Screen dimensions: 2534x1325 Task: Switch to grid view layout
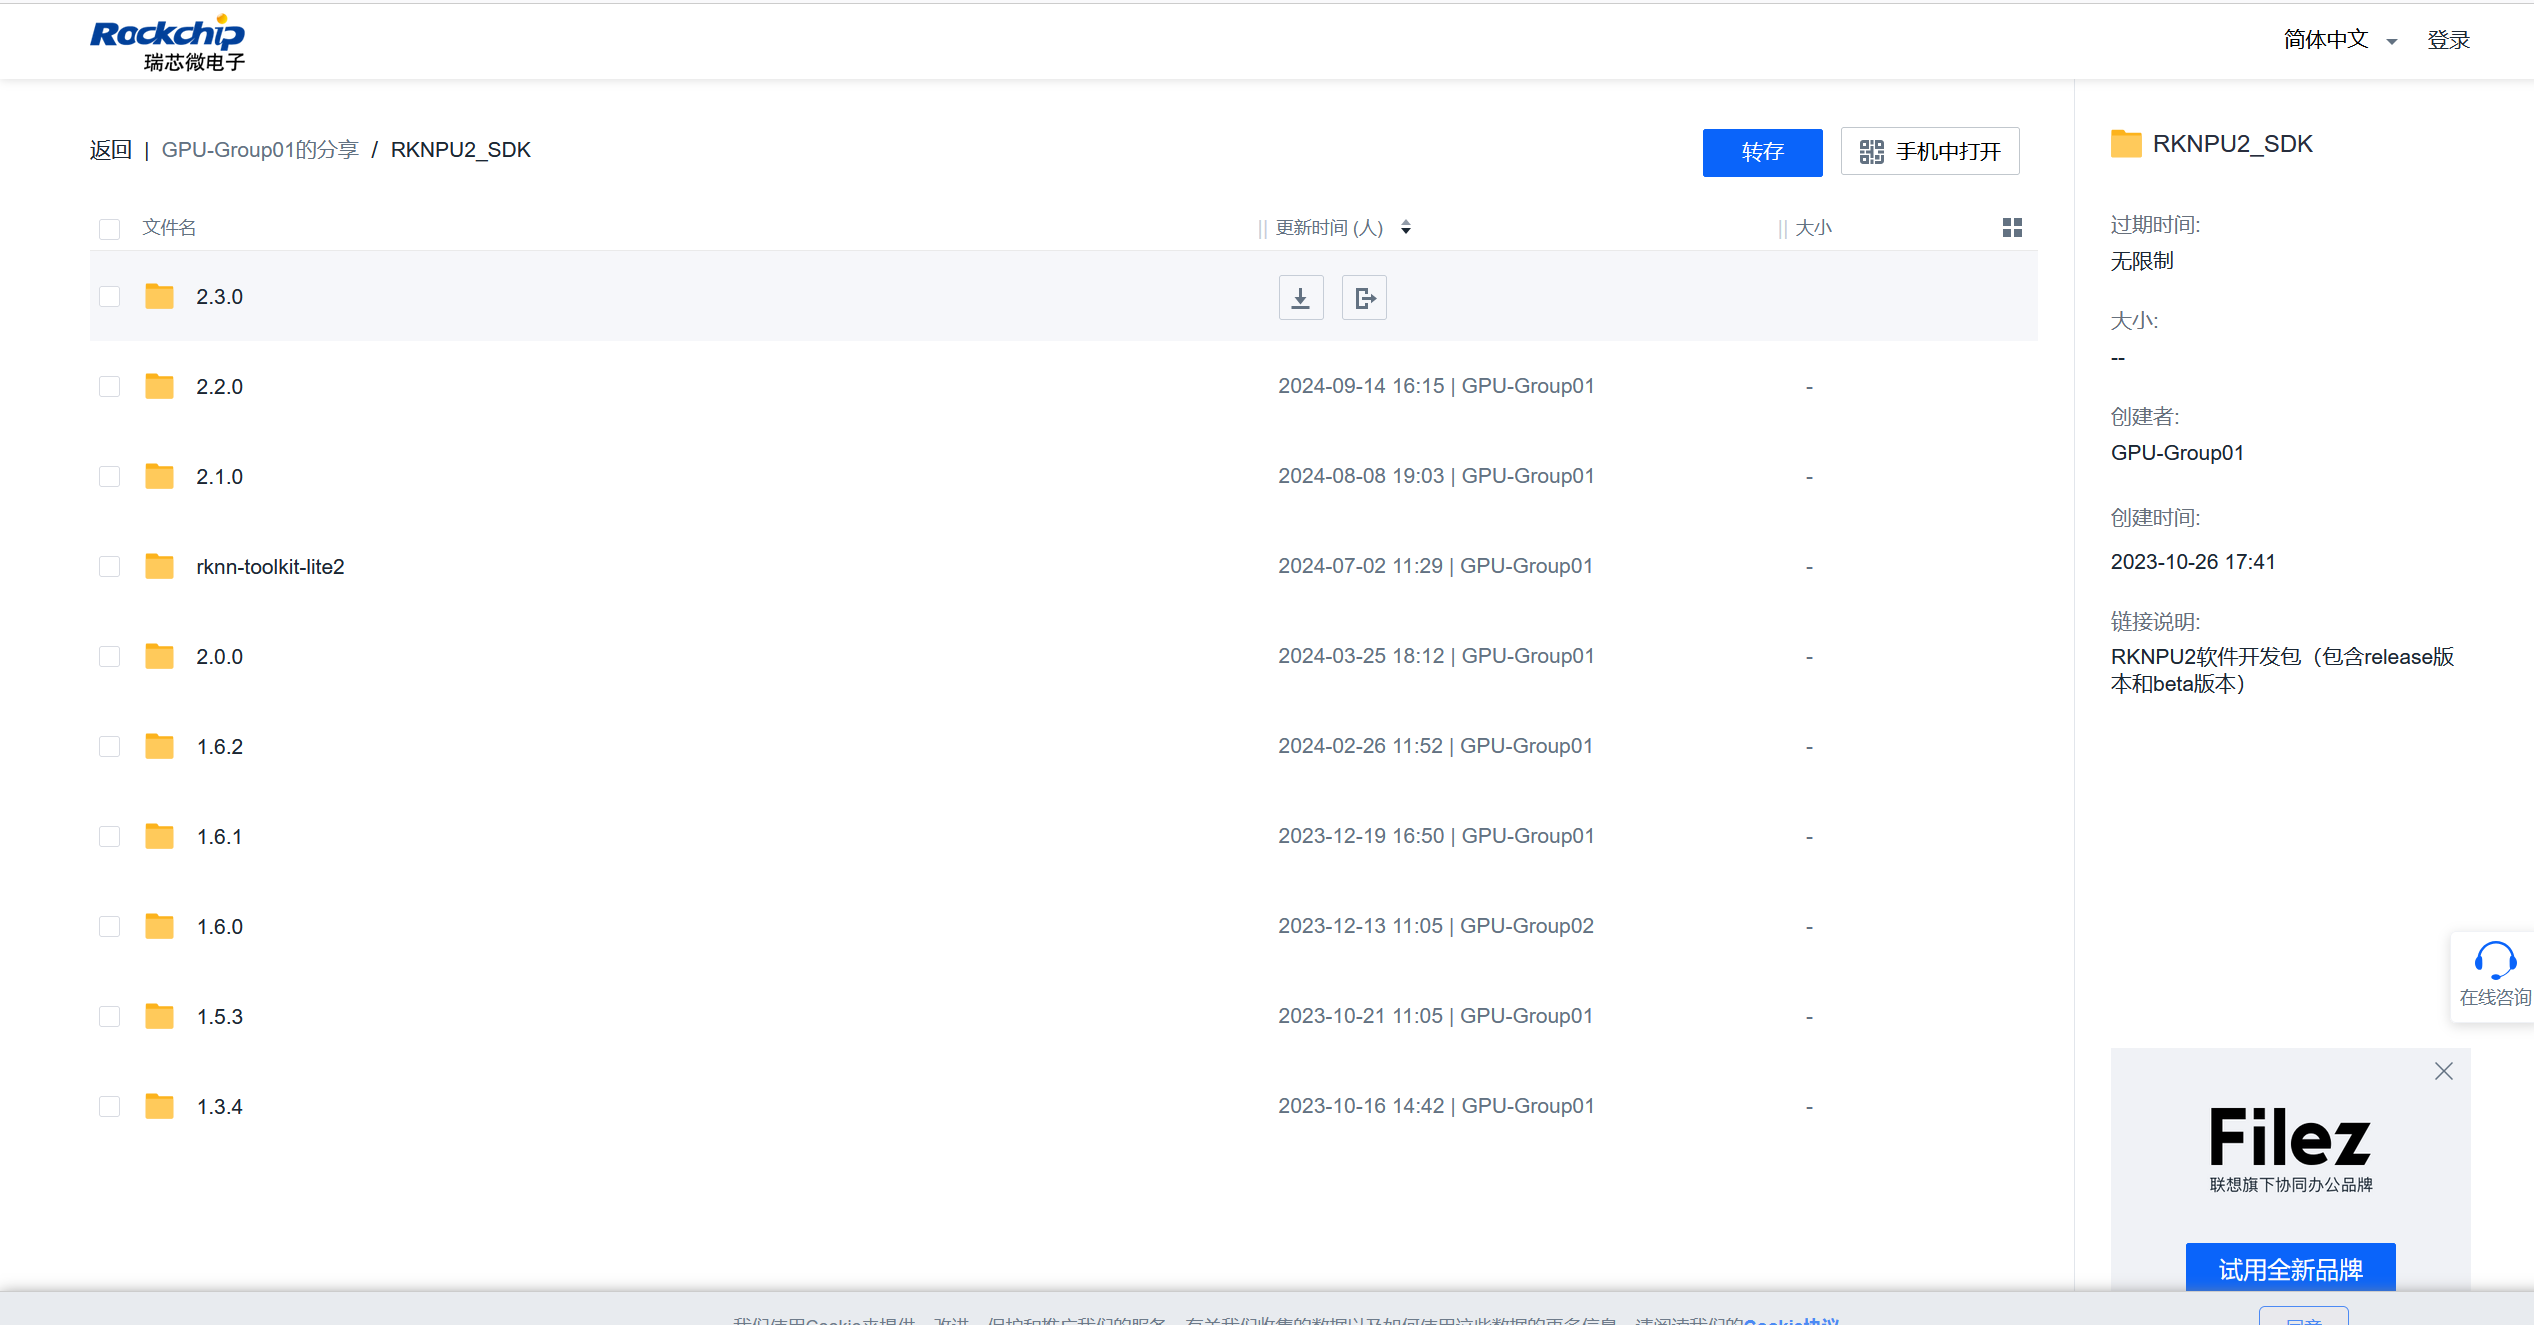2012,228
